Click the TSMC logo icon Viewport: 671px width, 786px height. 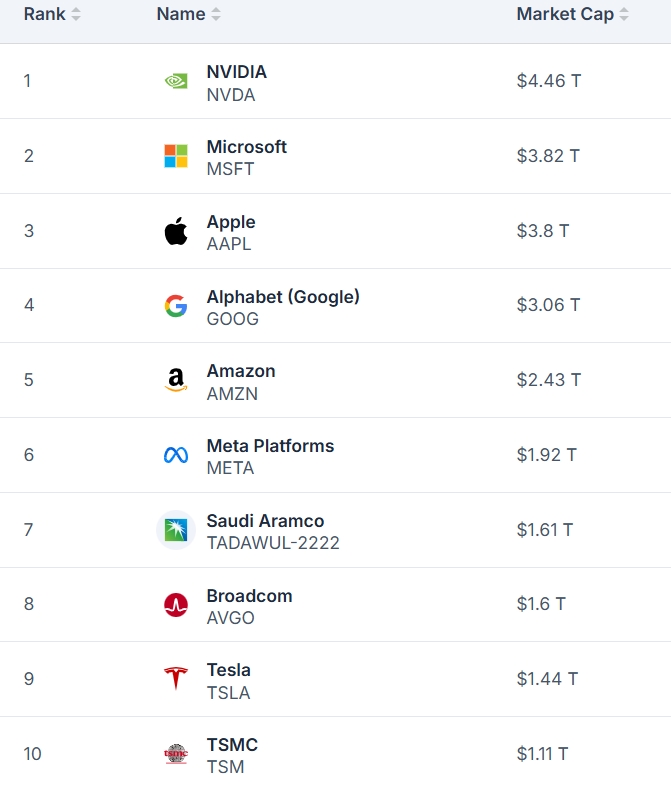(176, 754)
